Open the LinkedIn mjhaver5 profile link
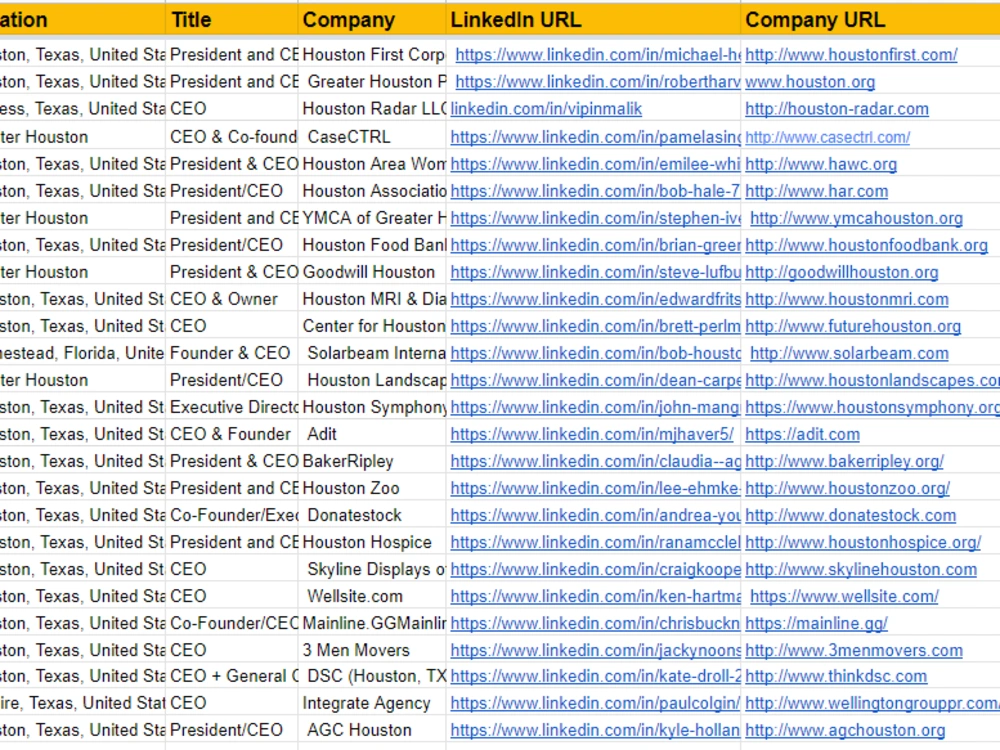The height and width of the screenshot is (750, 1000). 592,434
